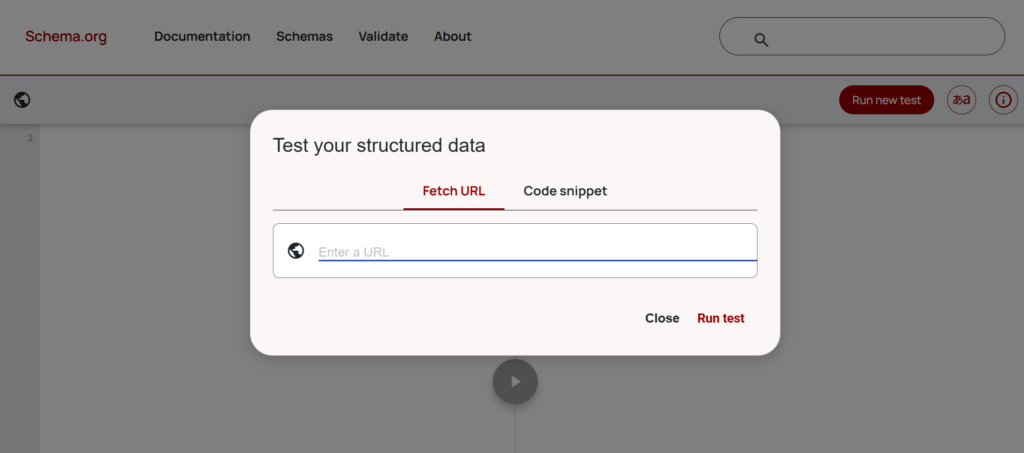Screen dimensions: 1024x453
Task: Click the round play button
Action: pyautogui.click(x=515, y=382)
